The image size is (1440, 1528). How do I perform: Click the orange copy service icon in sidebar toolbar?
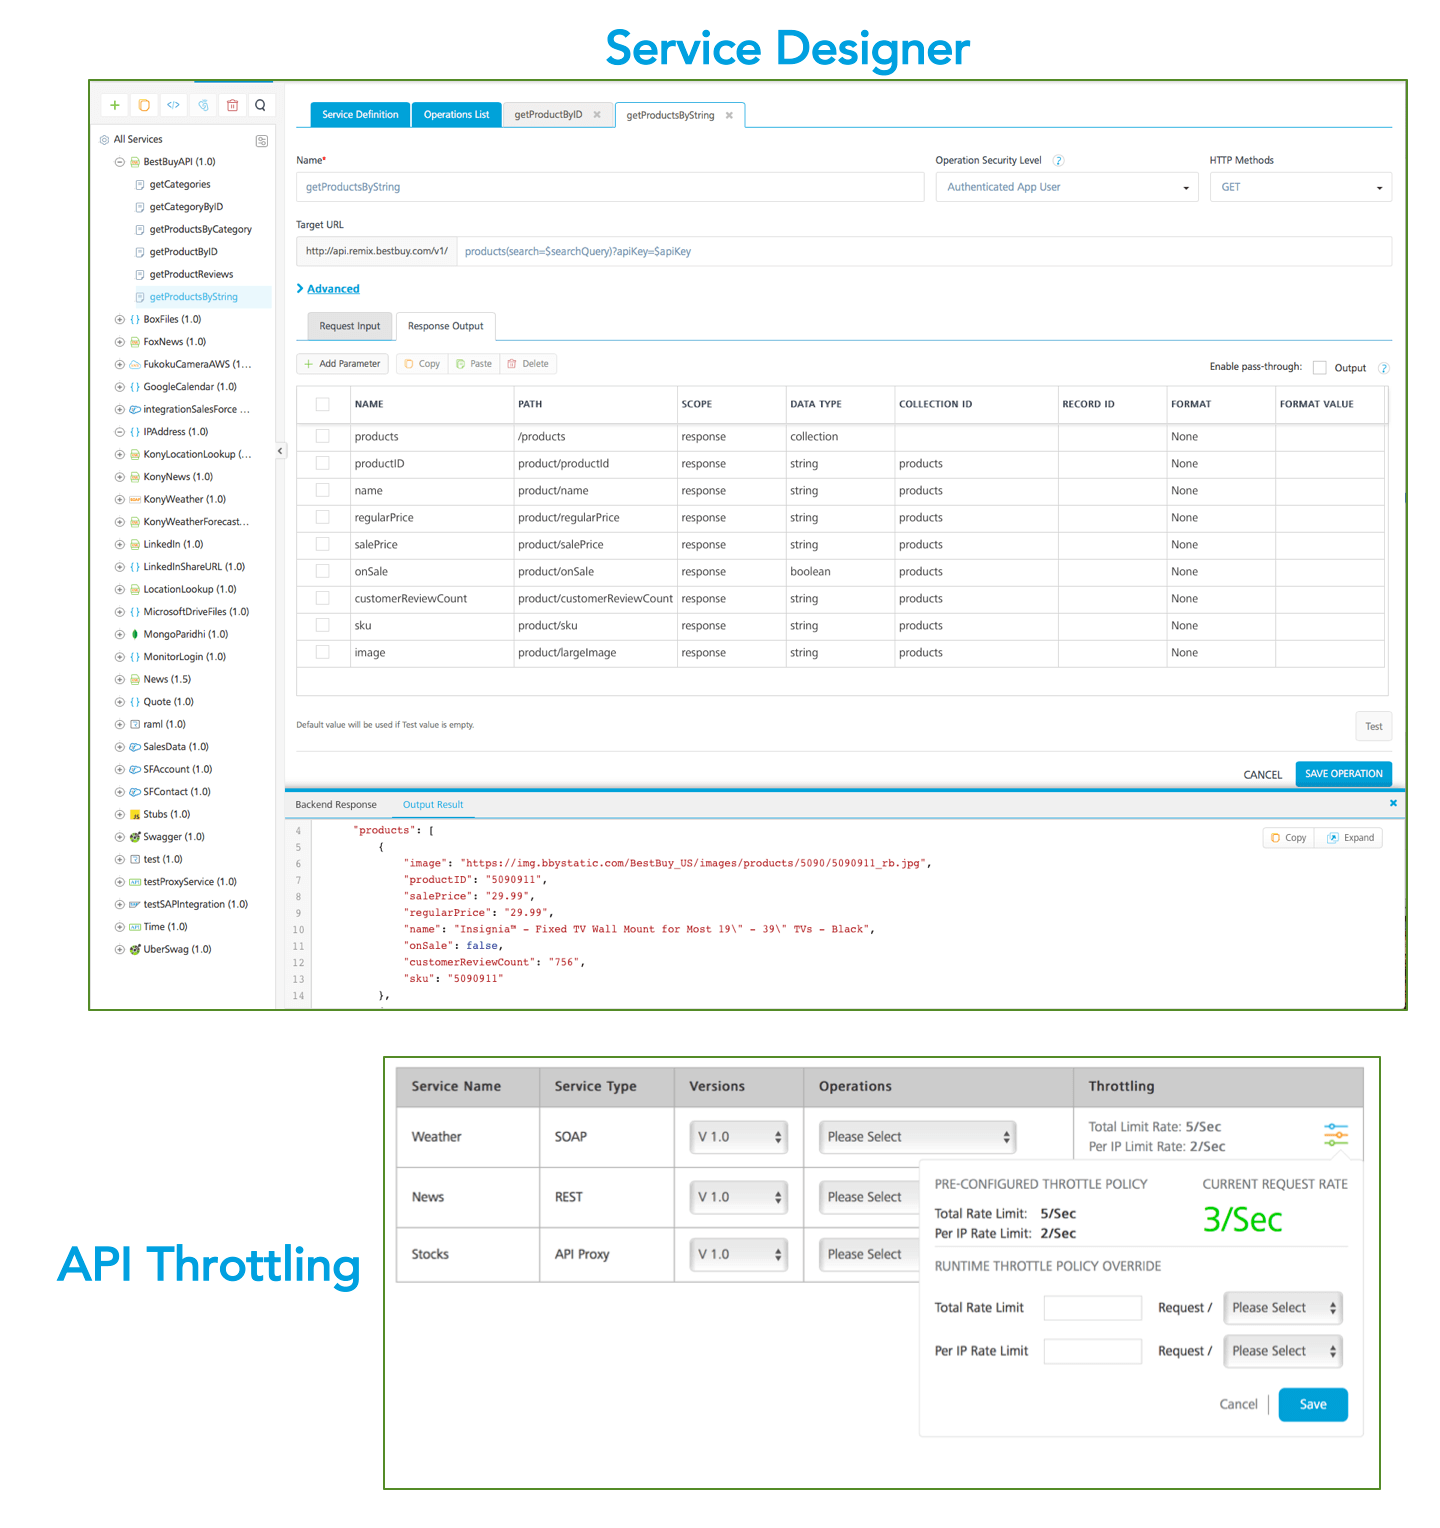tap(144, 105)
